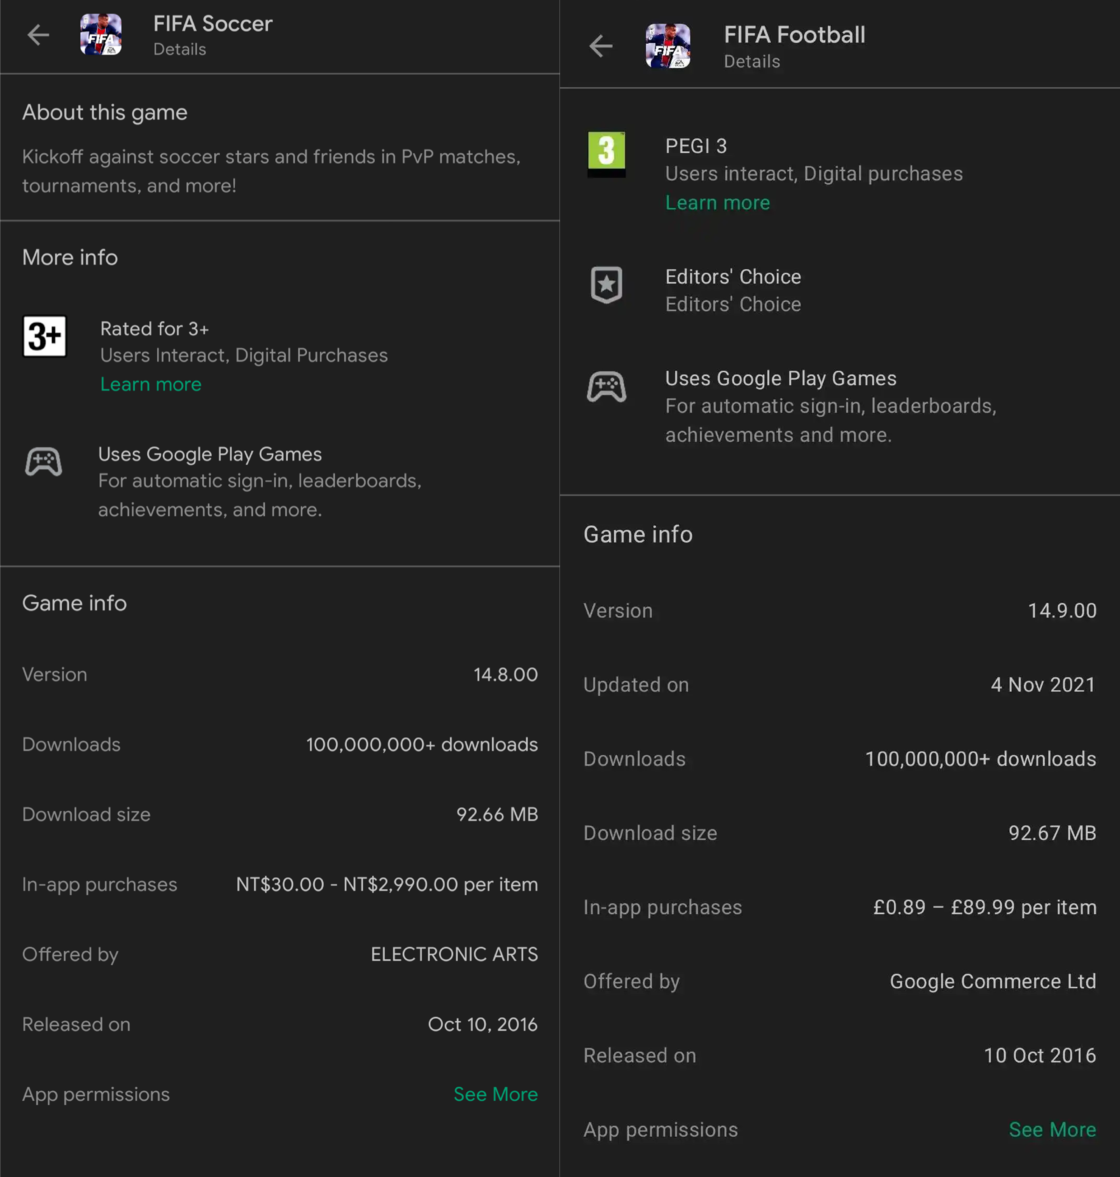Click version value 14.8.00
Viewport: 1120px width, 1177px height.
[x=505, y=675]
